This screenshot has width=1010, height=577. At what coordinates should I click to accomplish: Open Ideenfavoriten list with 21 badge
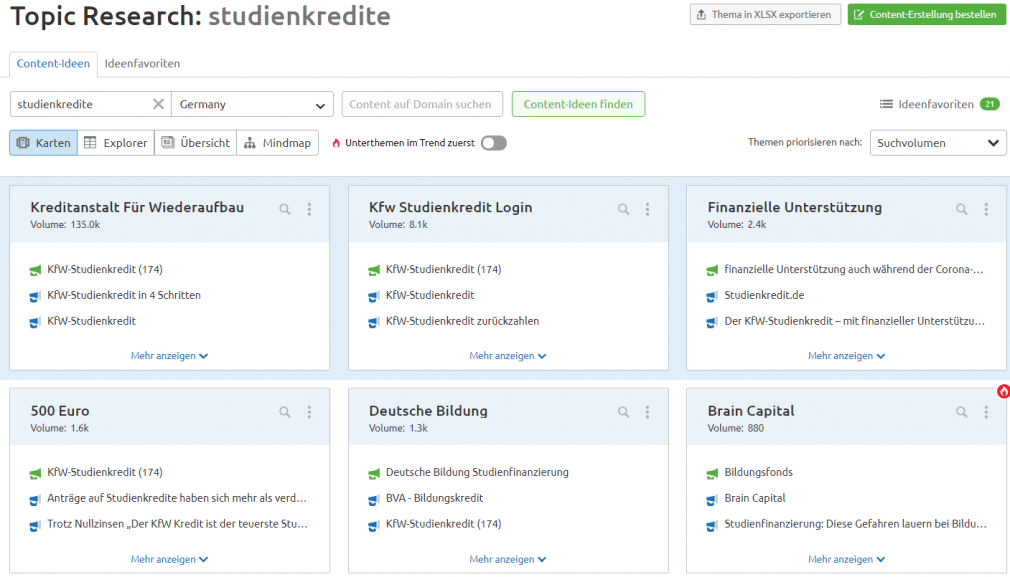[x=940, y=104]
